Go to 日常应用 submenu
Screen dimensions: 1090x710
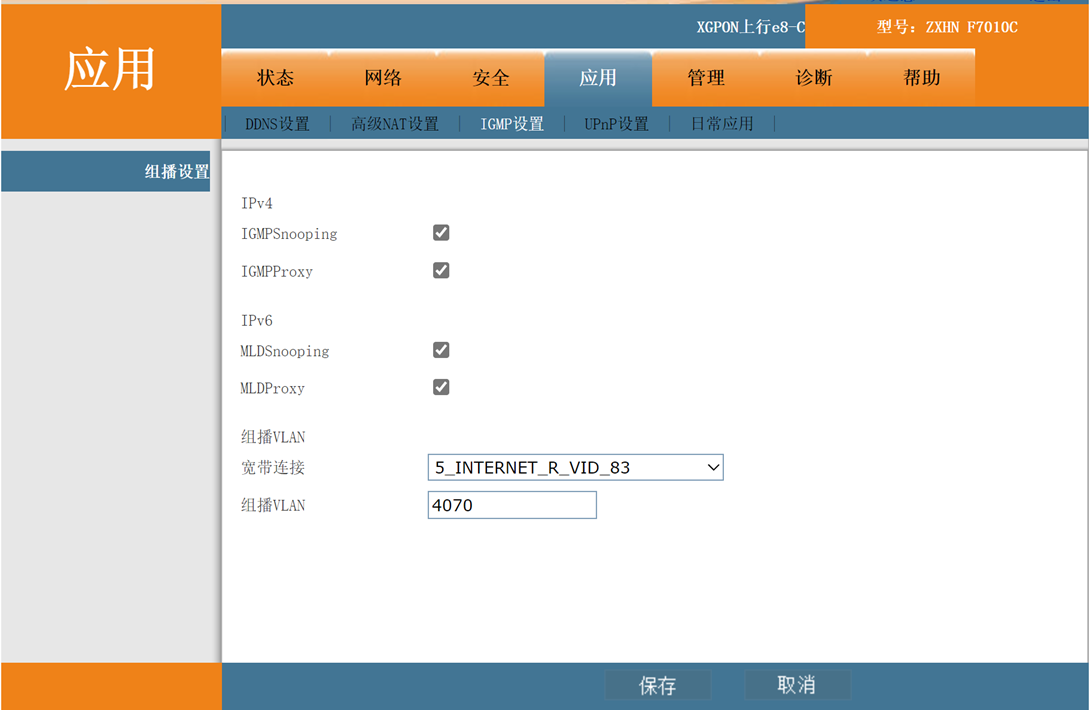pyautogui.click(x=722, y=124)
